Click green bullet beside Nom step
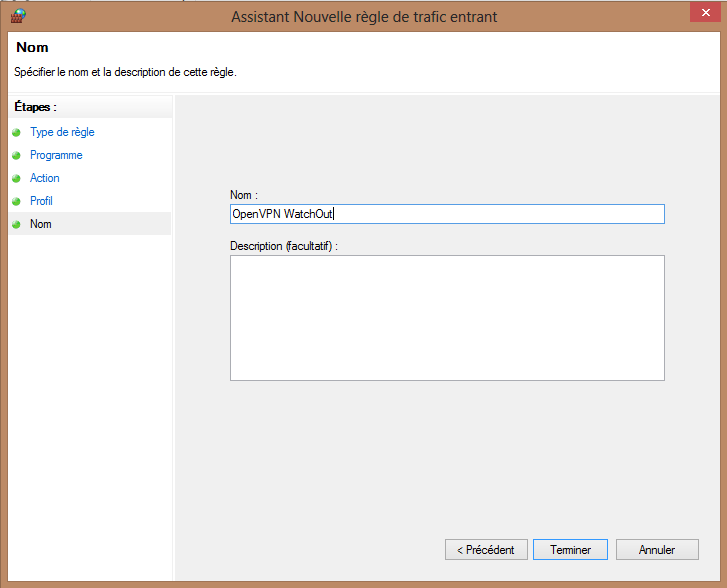The height and width of the screenshot is (588, 727). tap(16, 224)
